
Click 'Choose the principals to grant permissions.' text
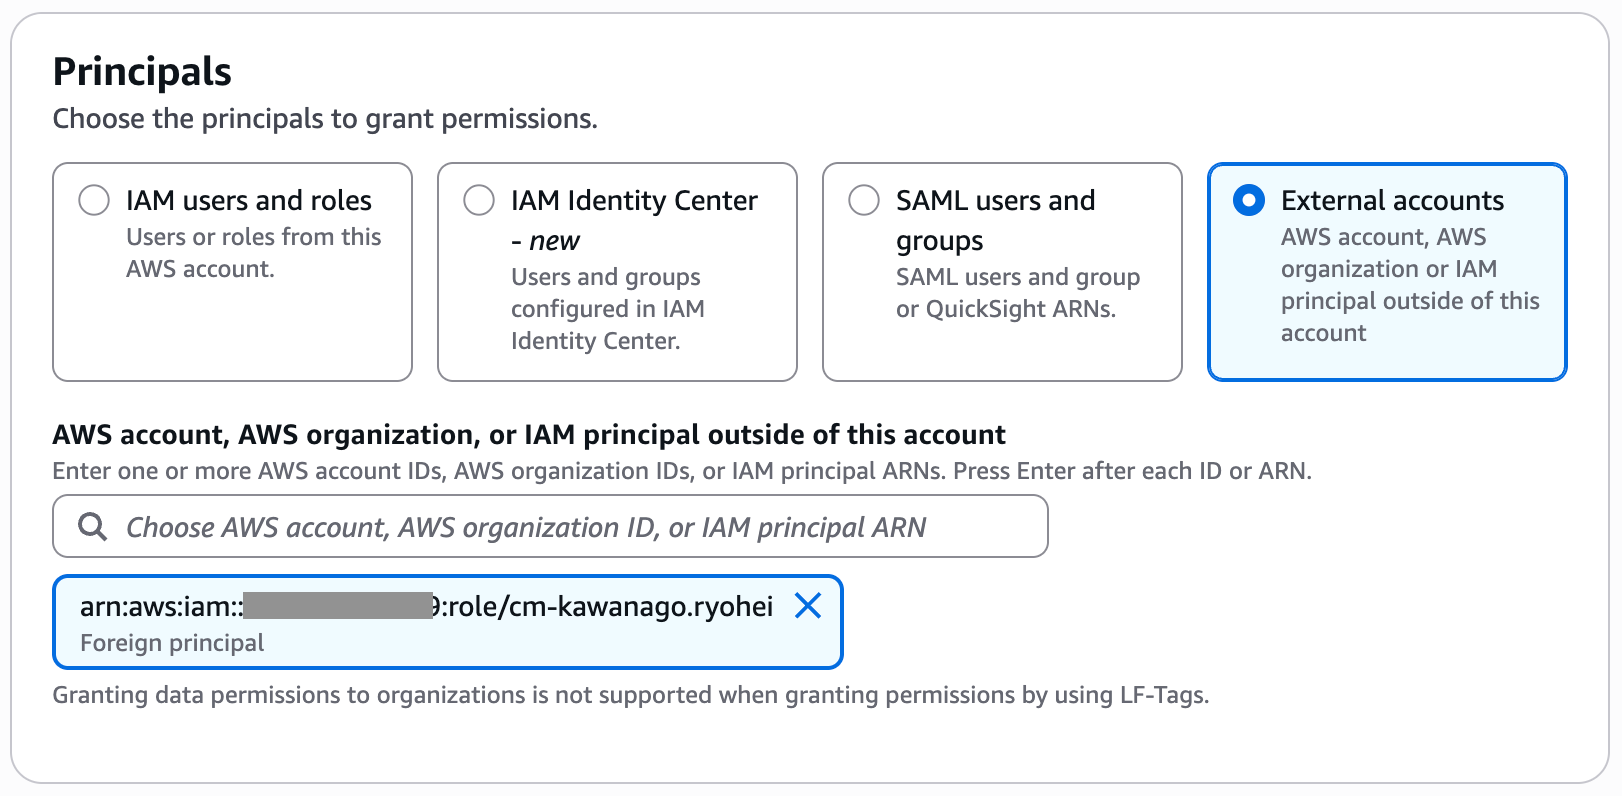325,119
